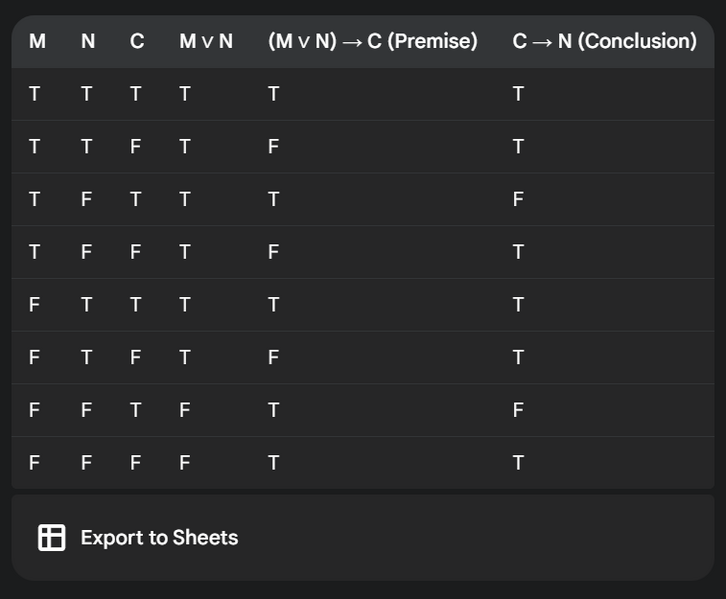Click the Conclusion T value in last row
The height and width of the screenshot is (599, 726).
coord(518,463)
